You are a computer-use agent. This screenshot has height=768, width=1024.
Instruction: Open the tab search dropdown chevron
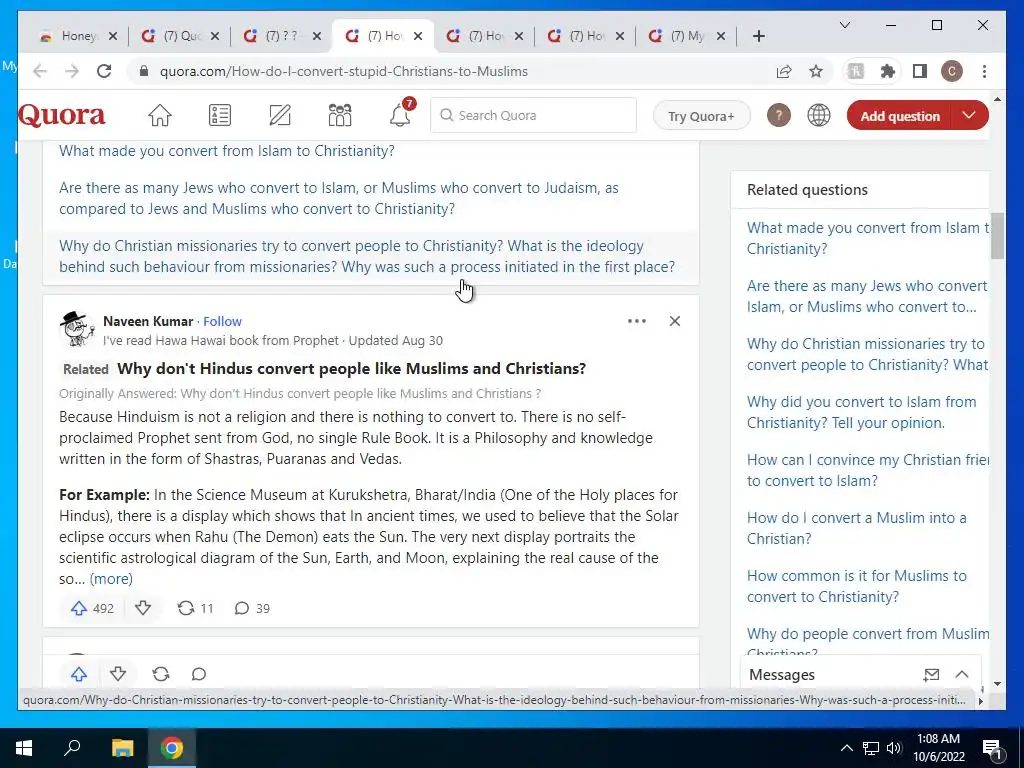click(844, 25)
